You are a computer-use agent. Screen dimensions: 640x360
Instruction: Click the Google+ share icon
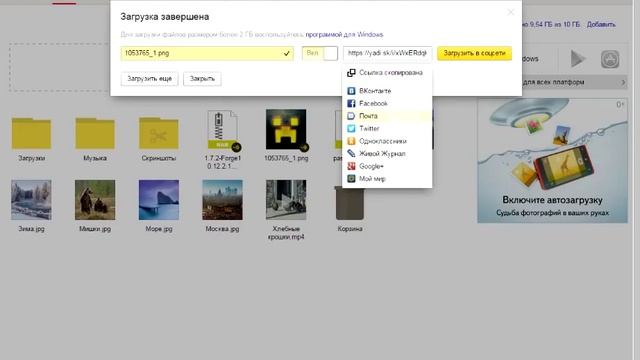point(351,166)
